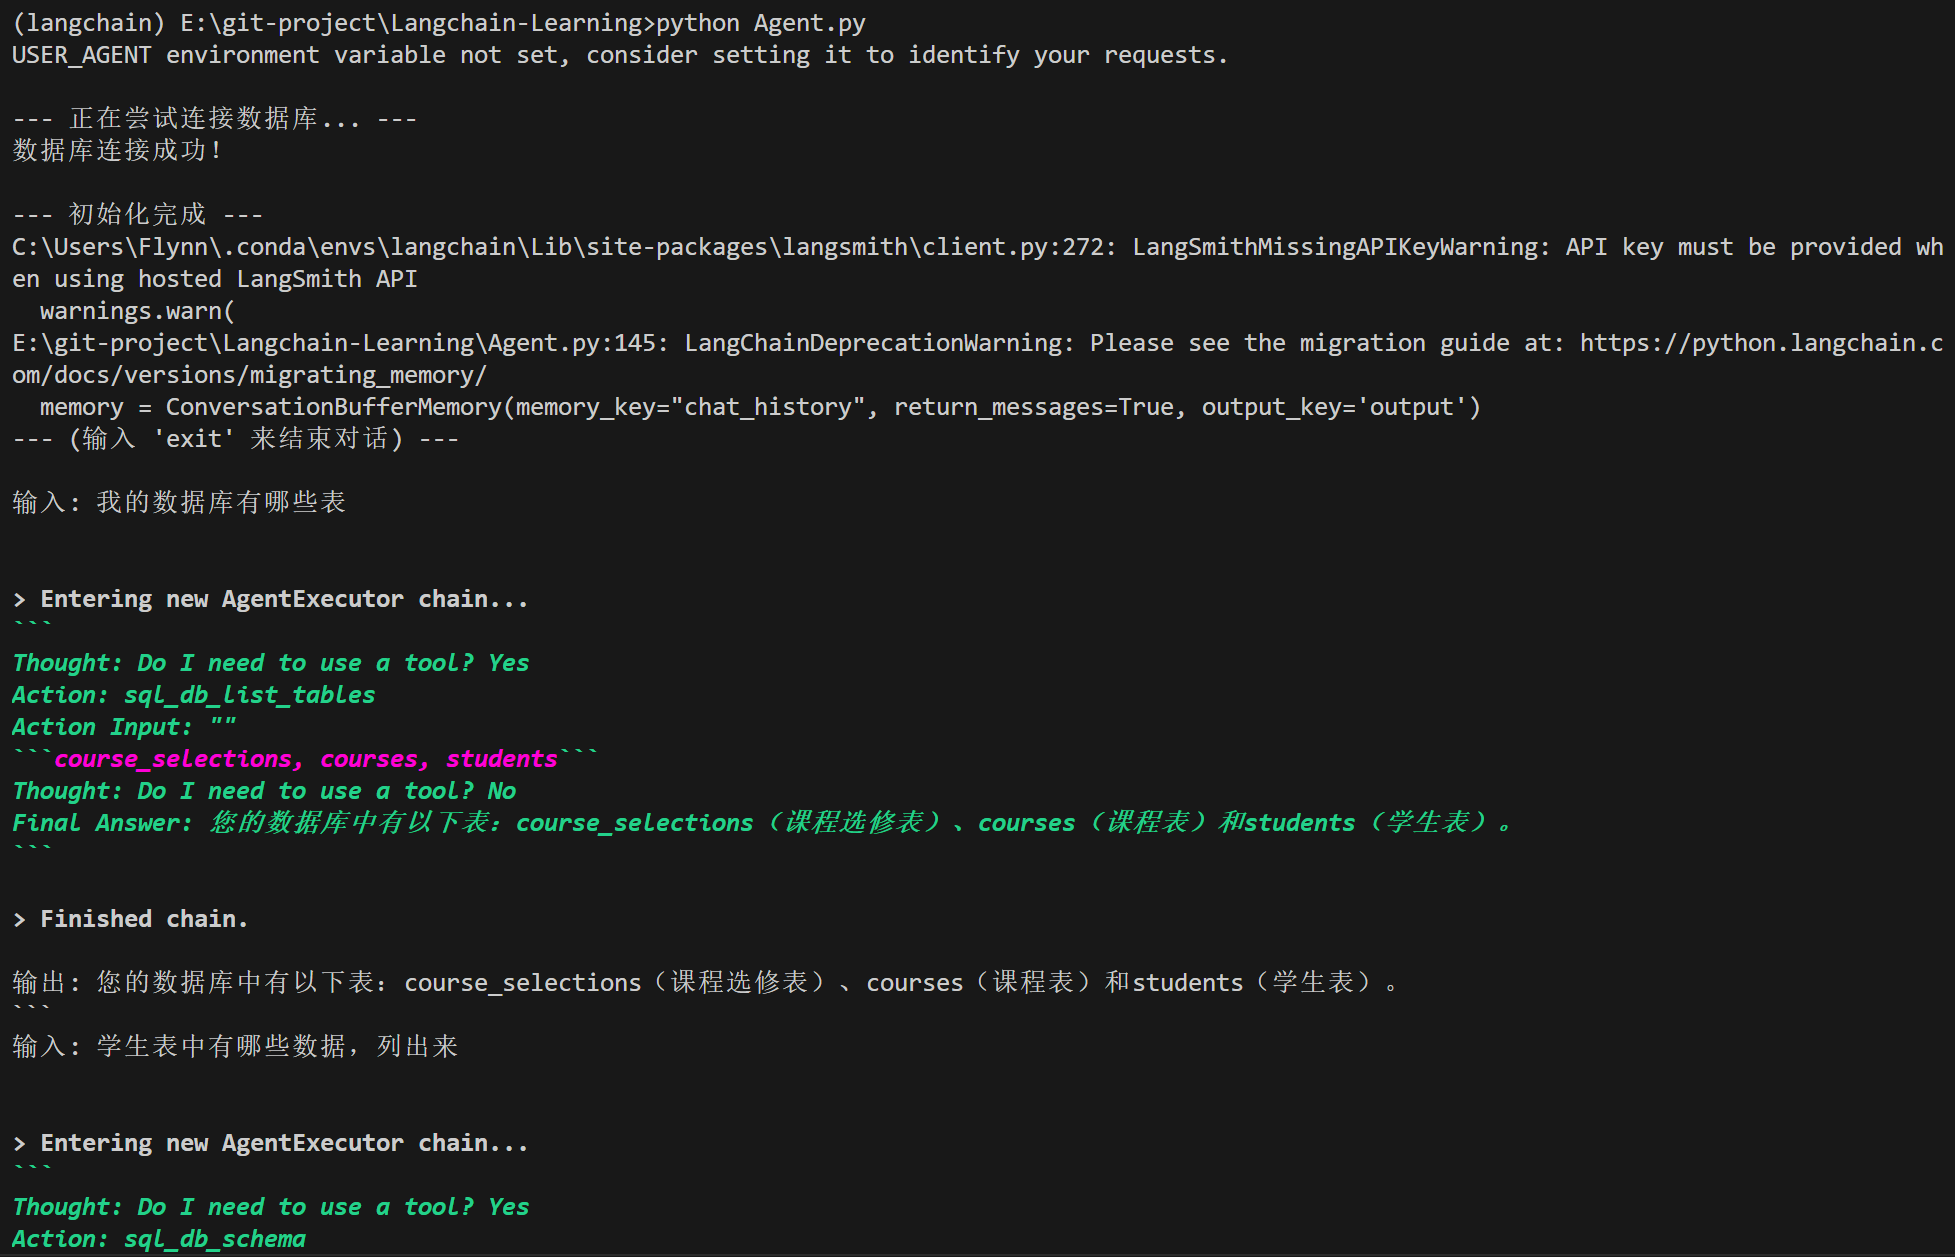Click the '初始化完成' line
1955x1257 pixels.
coord(137,215)
